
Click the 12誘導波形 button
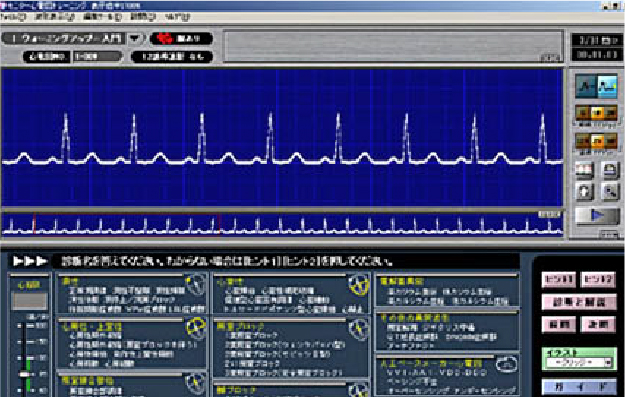point(172,57)
